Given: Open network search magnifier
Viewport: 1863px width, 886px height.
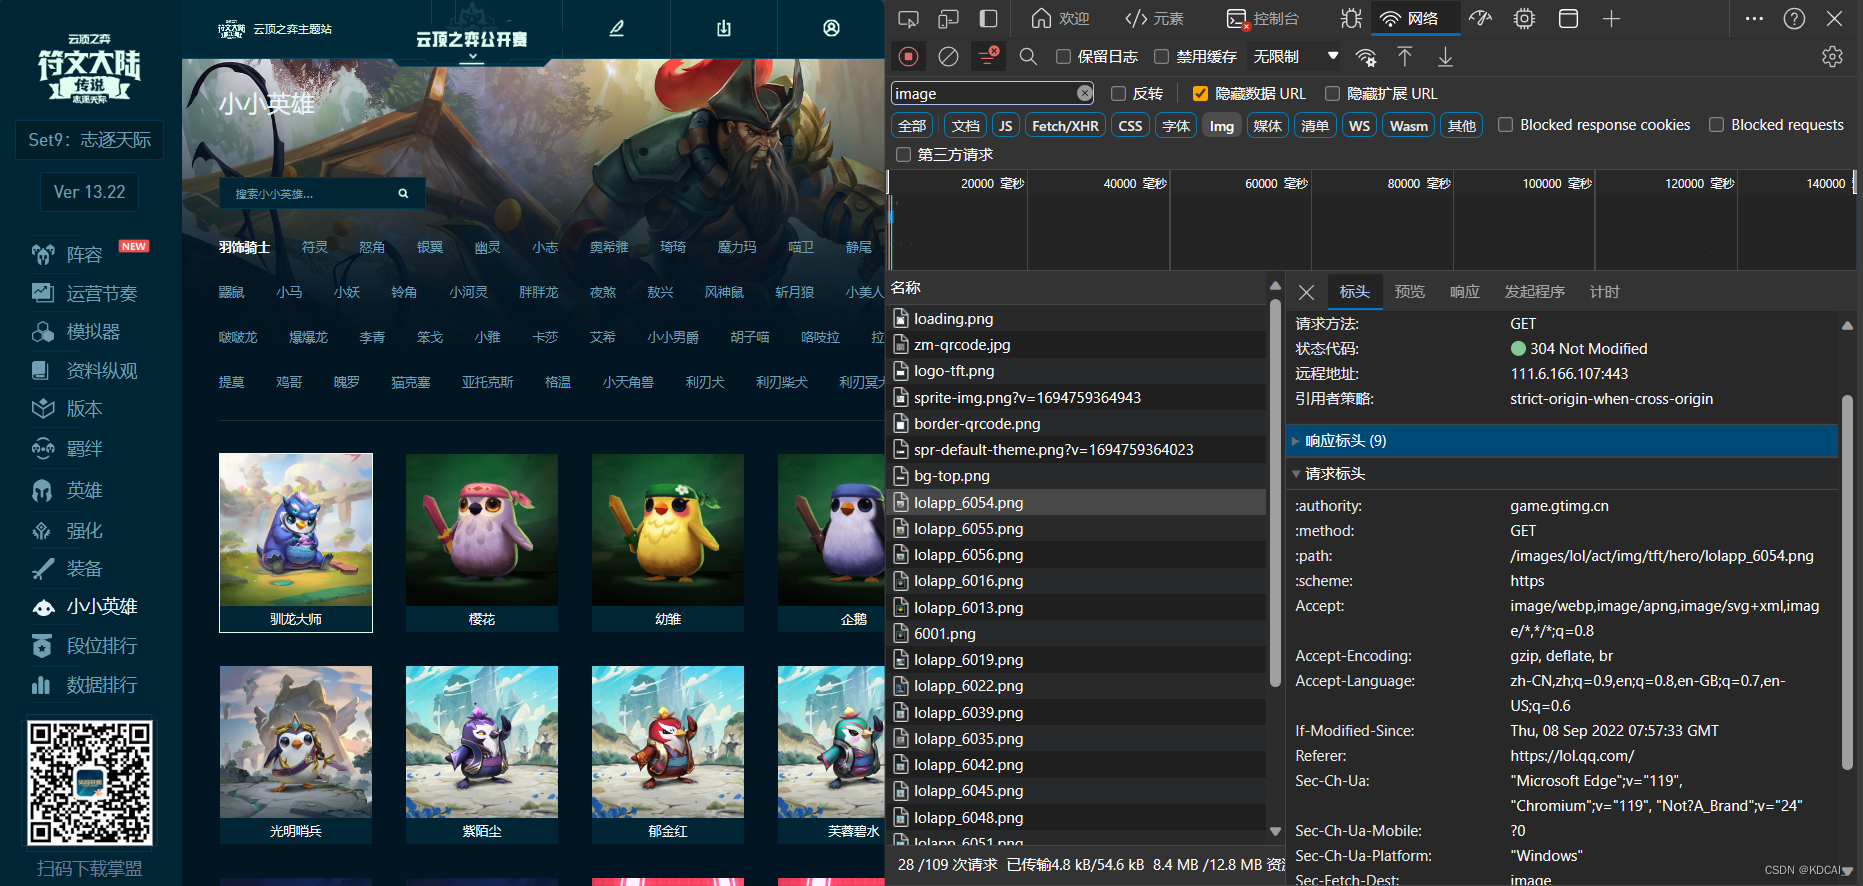Looking at the screenshot, I should pos(1028,57).
